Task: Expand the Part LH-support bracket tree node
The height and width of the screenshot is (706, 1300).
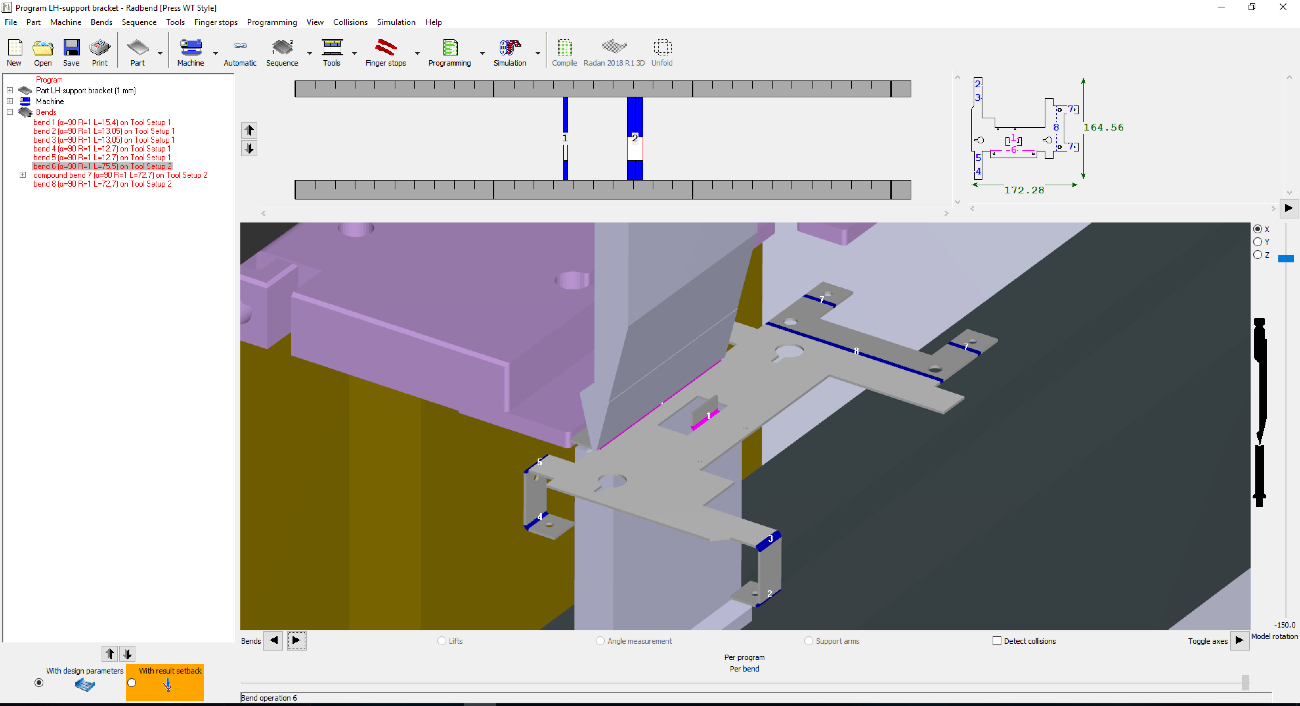Action: [x=10, y=90]
